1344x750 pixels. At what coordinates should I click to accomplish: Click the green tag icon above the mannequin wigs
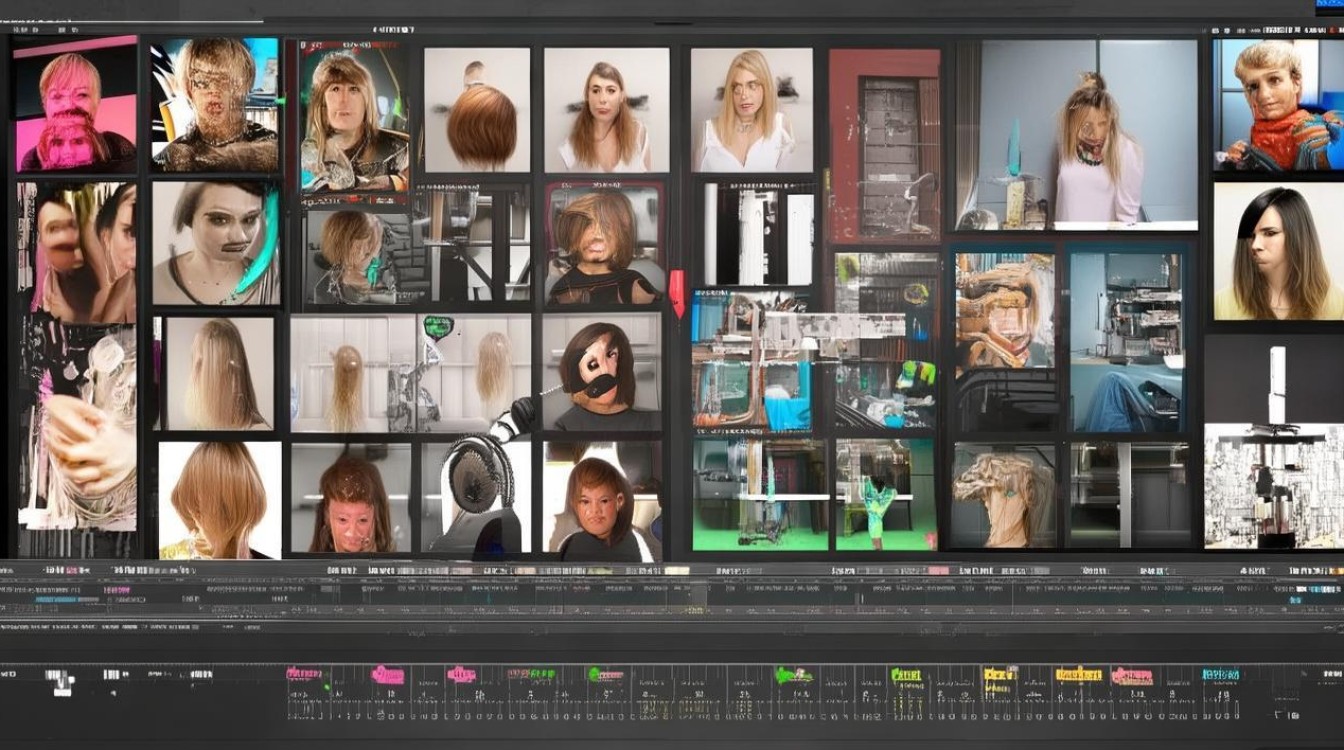coord(437,327)
